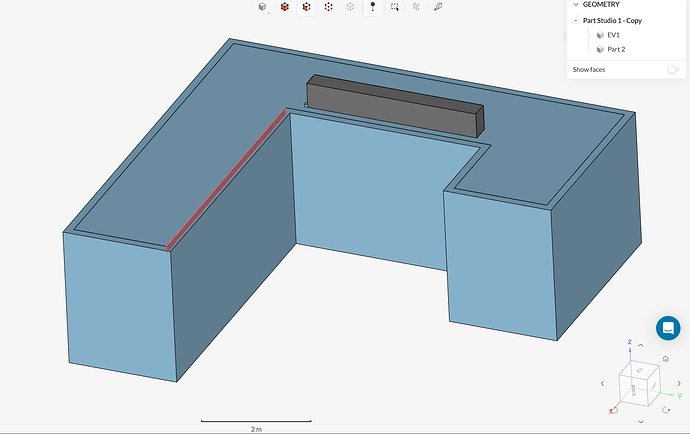The width and height of the screenshot is (690, 434).
Task: Select Part 2 in the geometry tree
Action: [x=616, y=49]
